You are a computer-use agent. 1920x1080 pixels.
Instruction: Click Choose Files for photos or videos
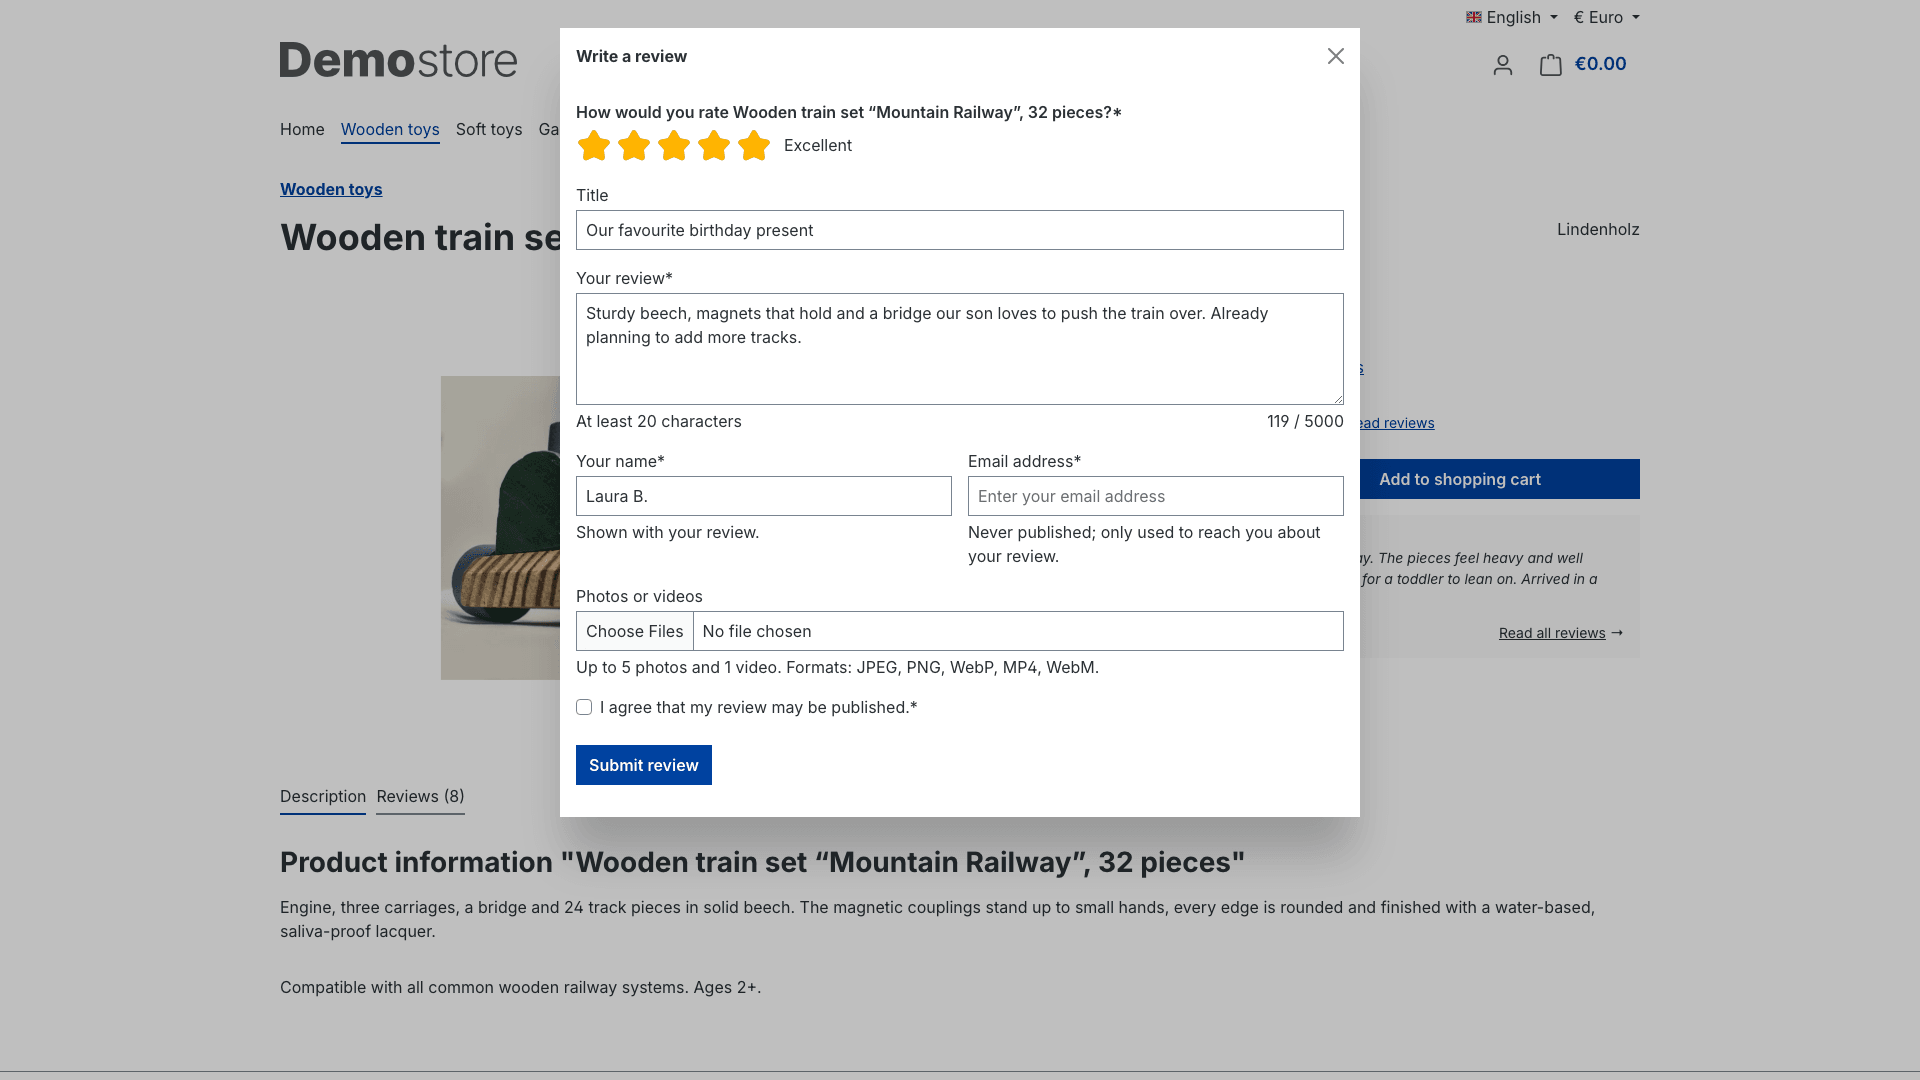tap(635, 631)
